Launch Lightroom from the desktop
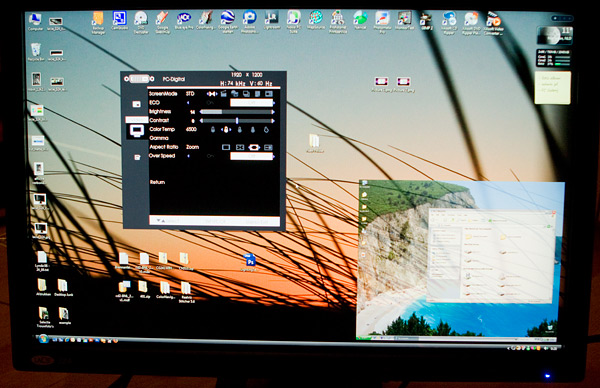 coord(271,21)
